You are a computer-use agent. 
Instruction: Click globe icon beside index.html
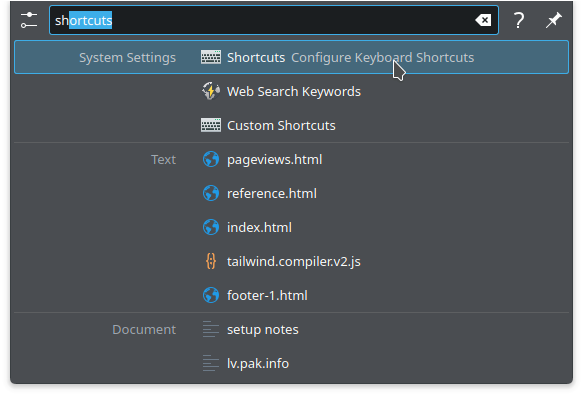tap(211, 227)
